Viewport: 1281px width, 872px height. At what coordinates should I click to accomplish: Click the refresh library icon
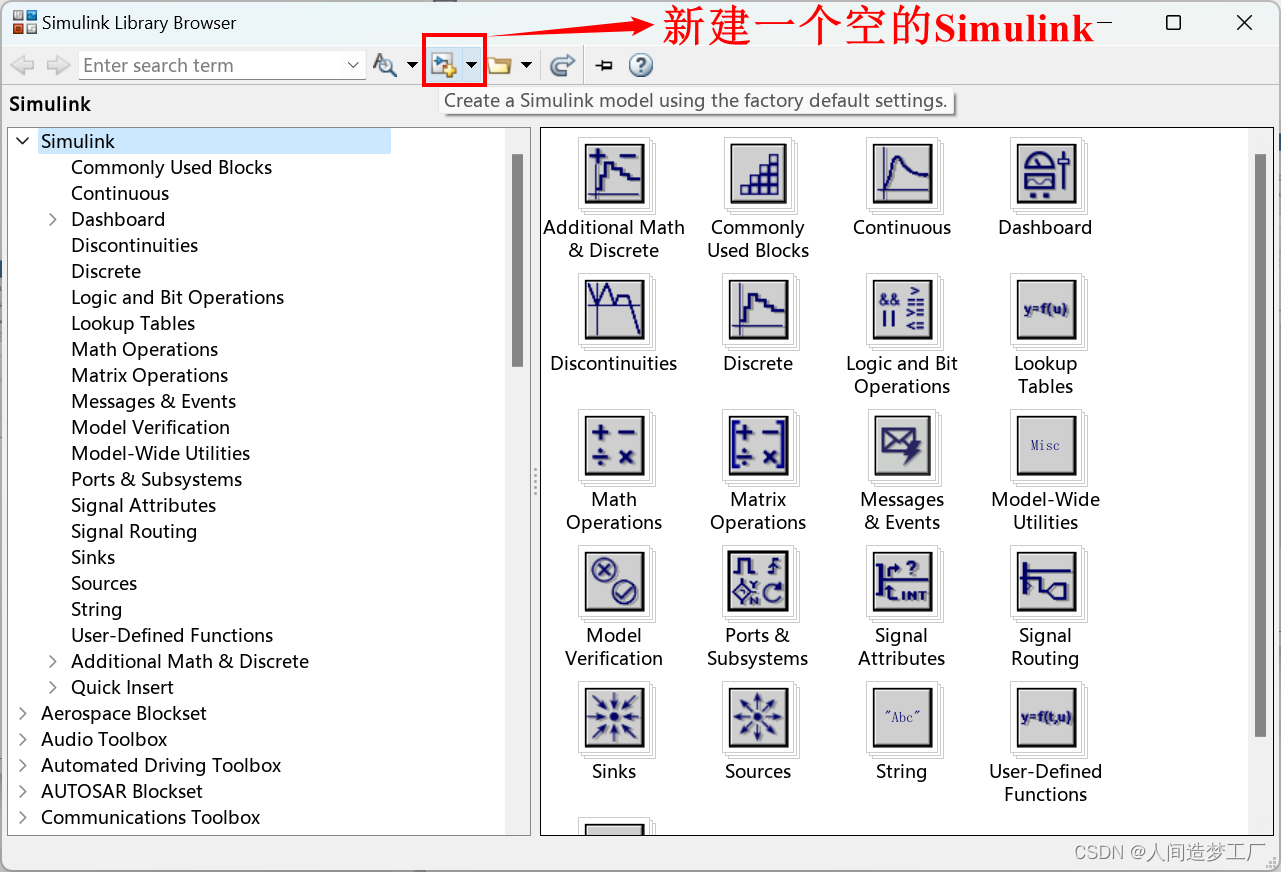[x=563, y=66]
